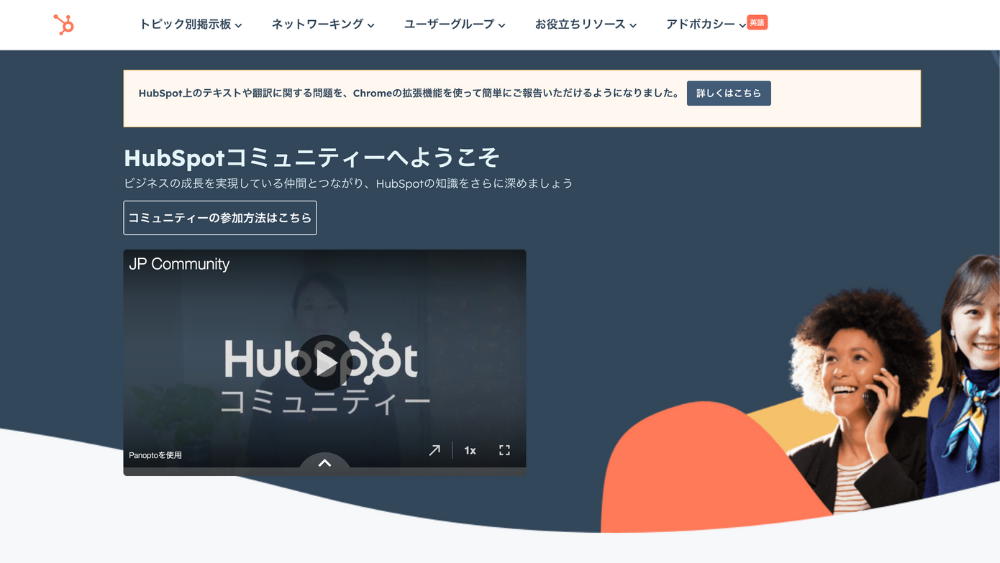The width and height of the screenshot is (1000, 563).
Task: Click the 英語 badge
Action: tap(757, 22)
